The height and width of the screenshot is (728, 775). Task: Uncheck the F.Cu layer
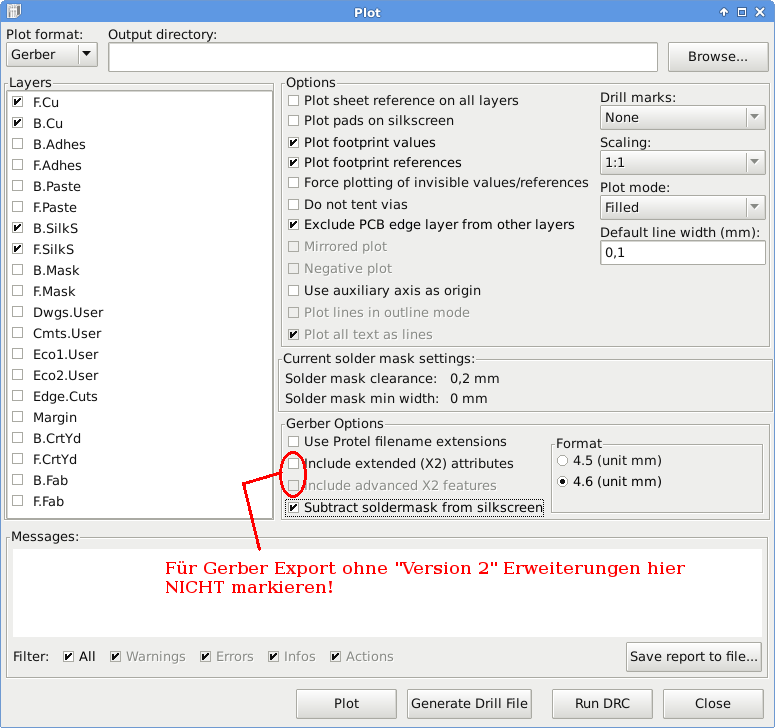click(x=18, y=102)
